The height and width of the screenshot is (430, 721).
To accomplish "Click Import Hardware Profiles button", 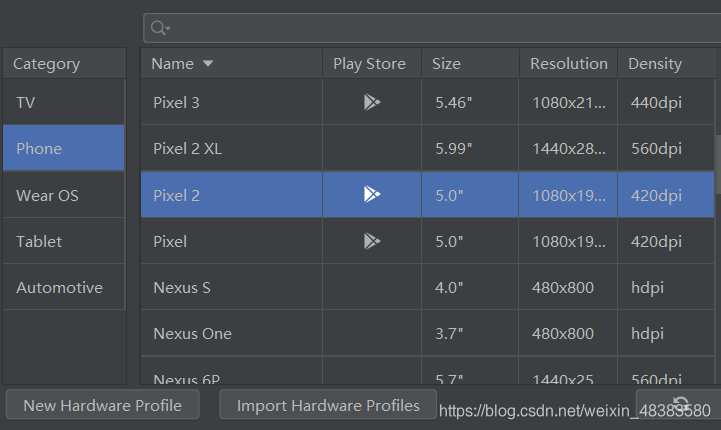I will [328, 405].
